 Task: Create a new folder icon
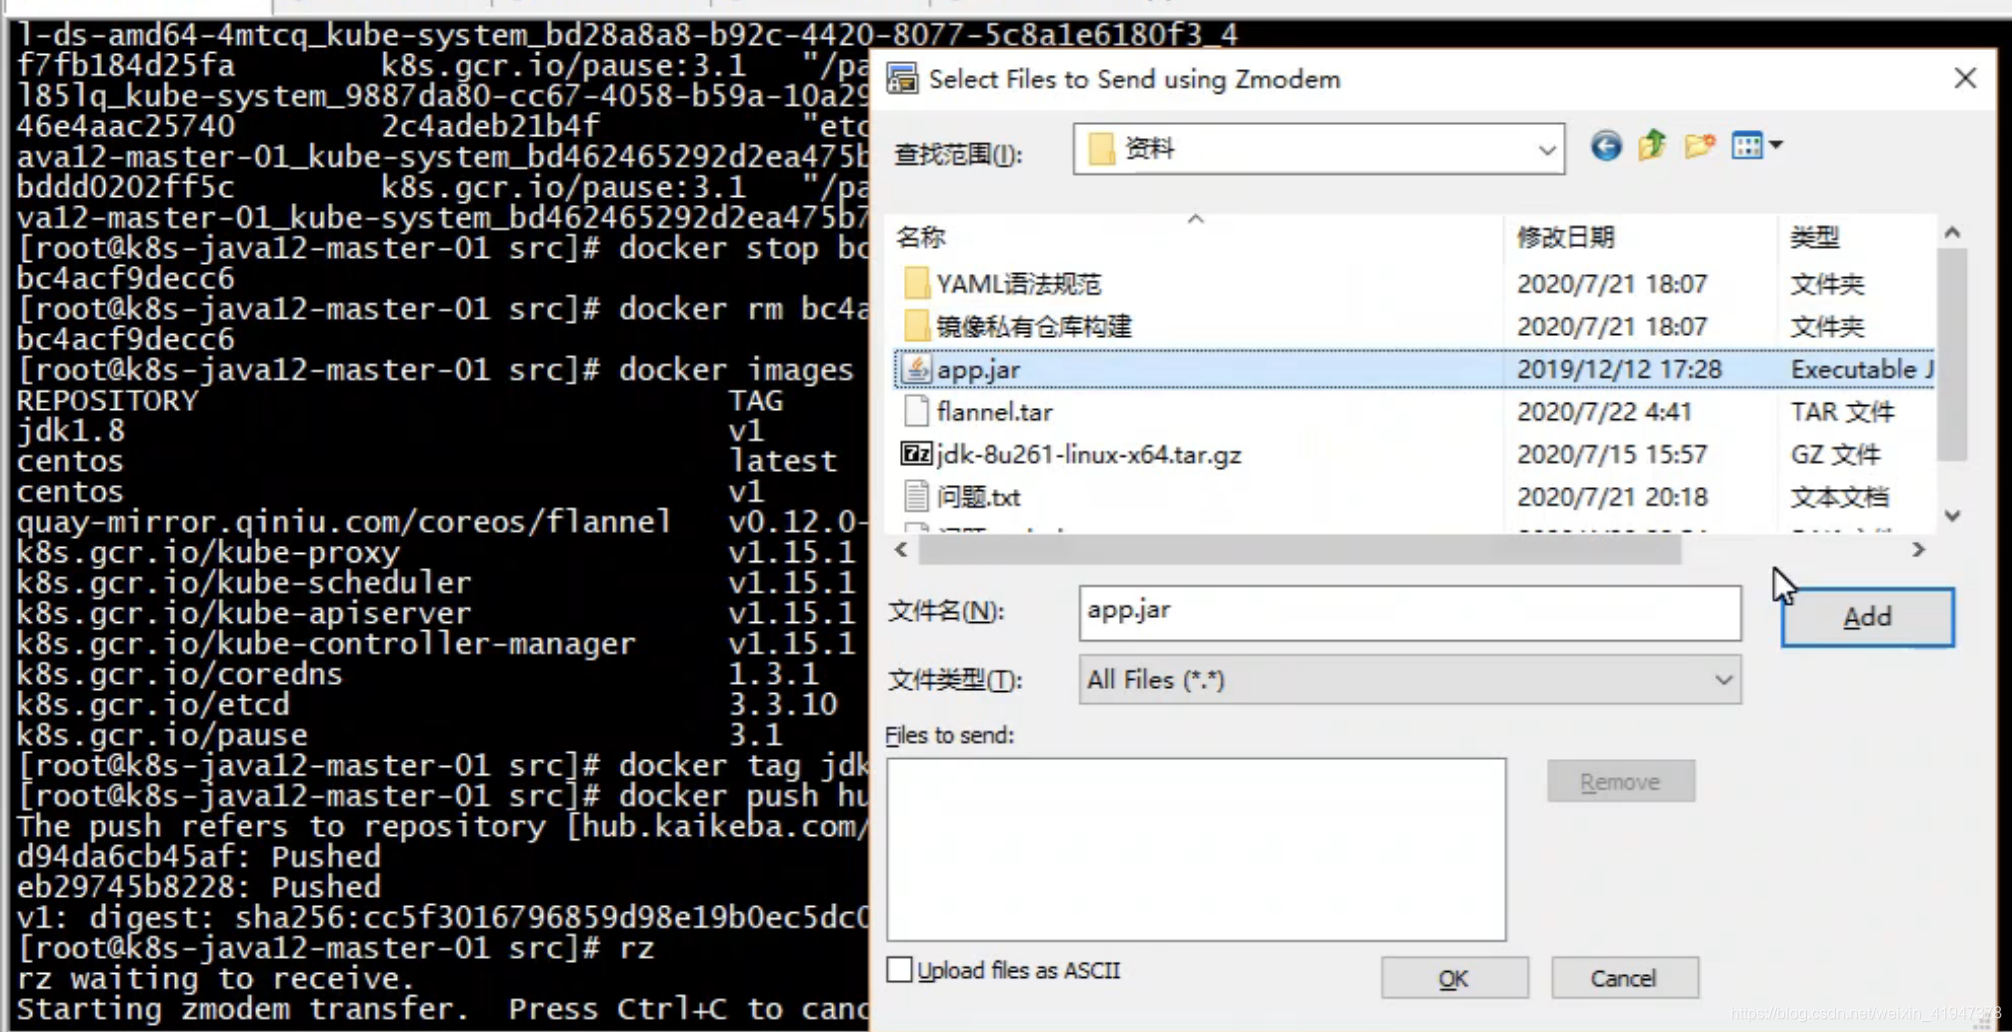[1699, 147]
